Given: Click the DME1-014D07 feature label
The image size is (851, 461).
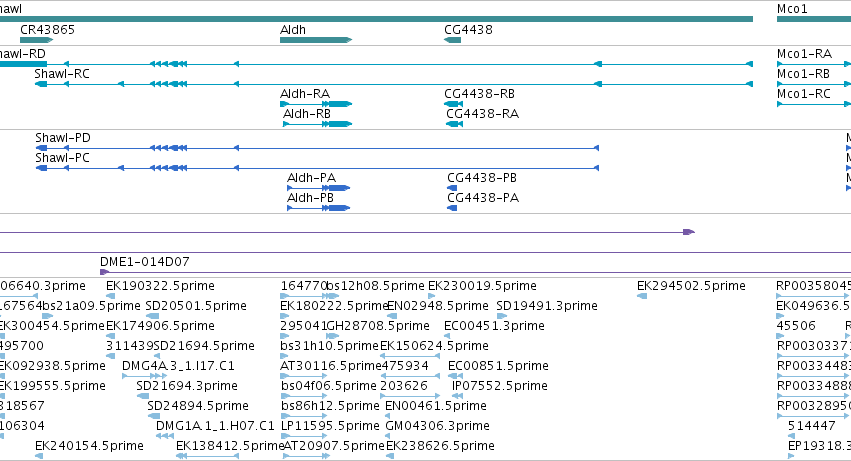Looking at the screenshot, I should coord(145,262).
